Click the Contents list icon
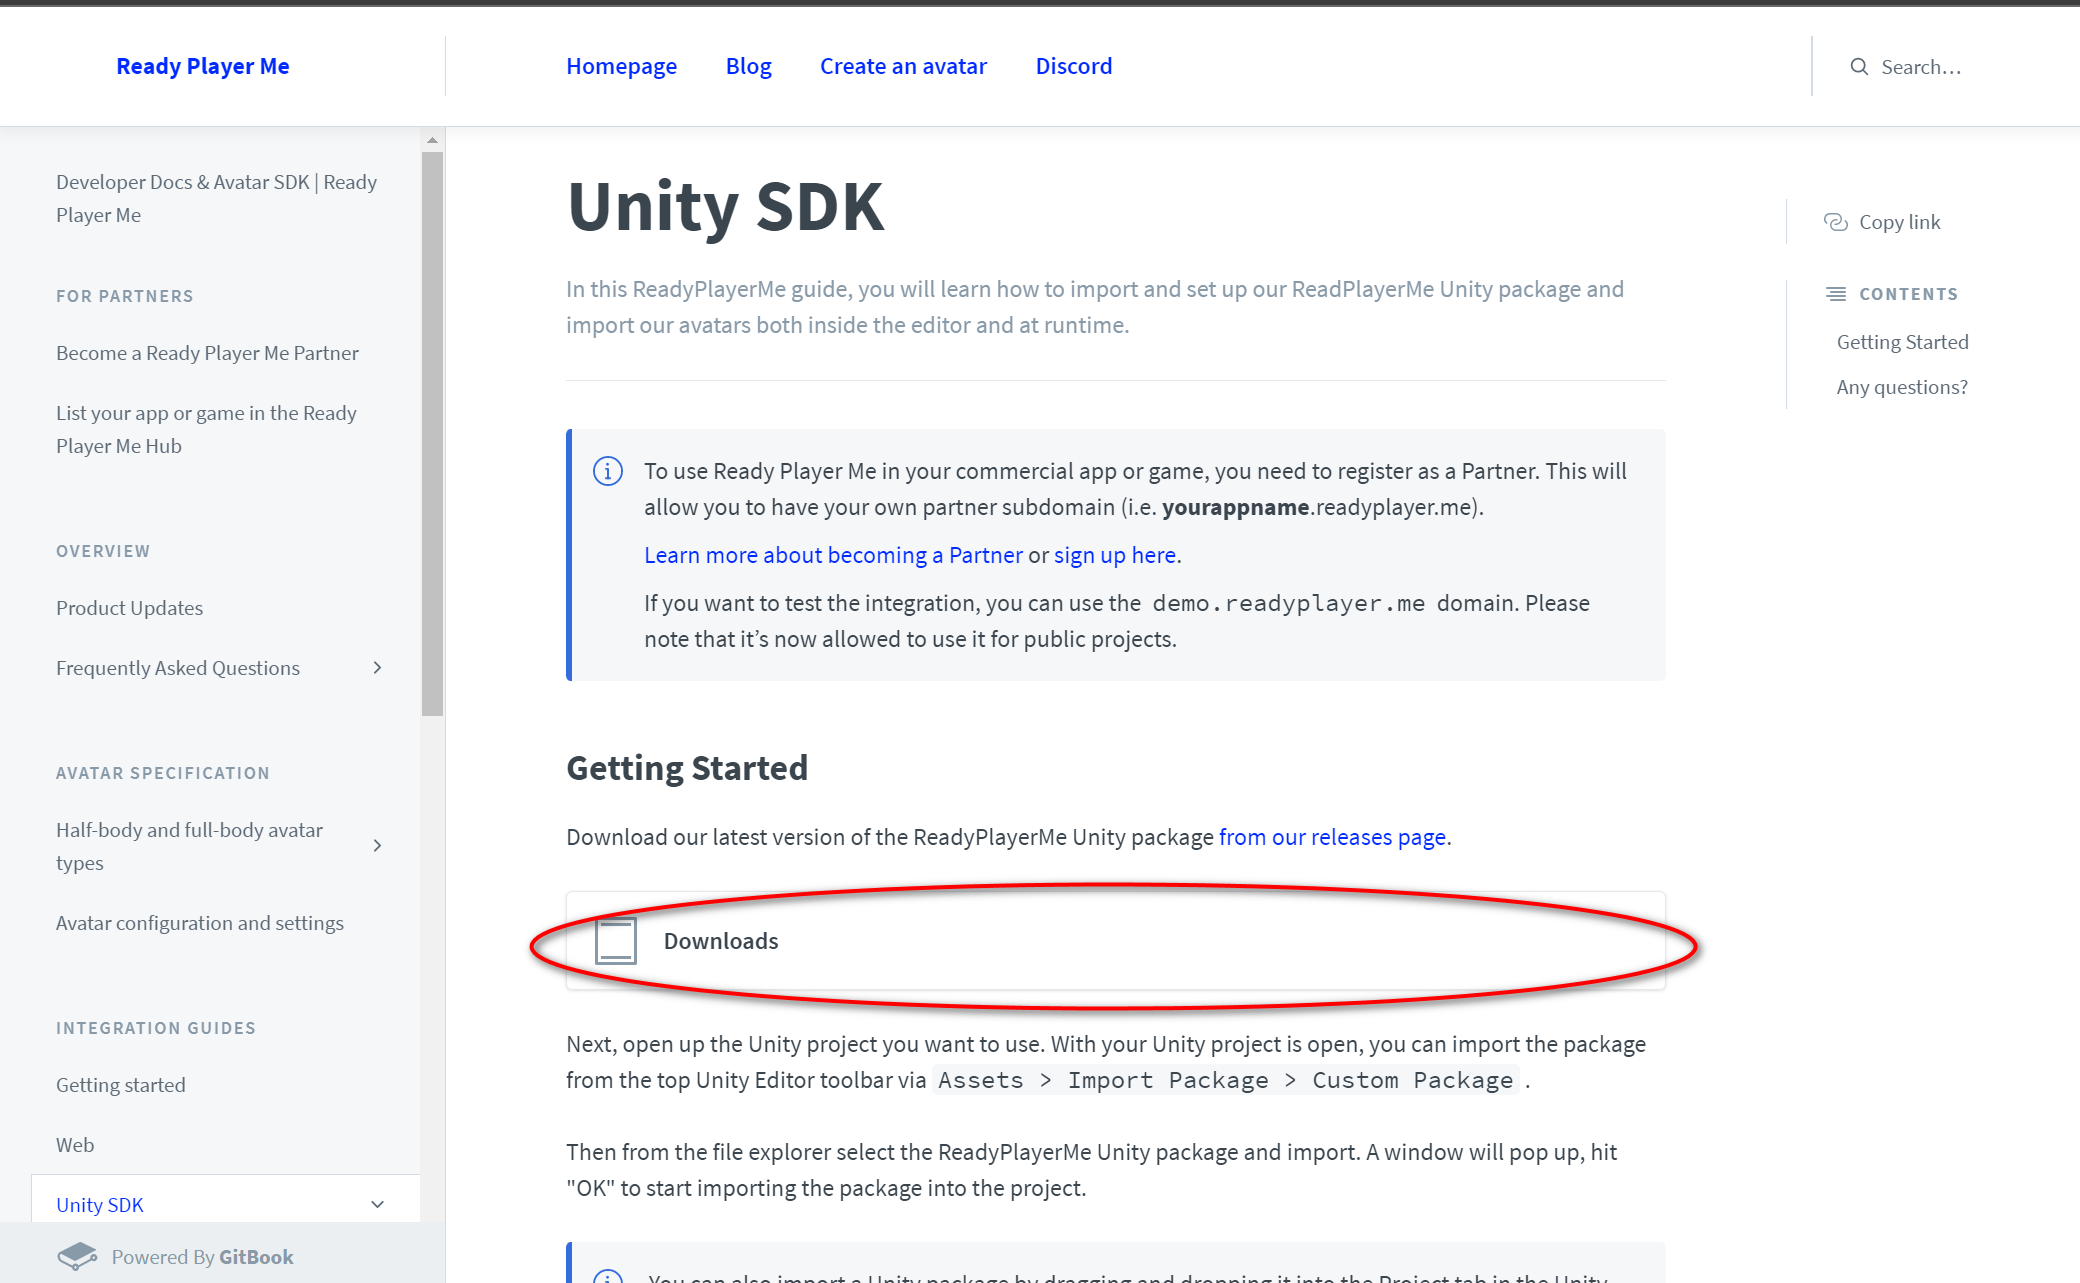Image resolution: width=2080 pixels, height=1283 pixels. (1835, 294)
